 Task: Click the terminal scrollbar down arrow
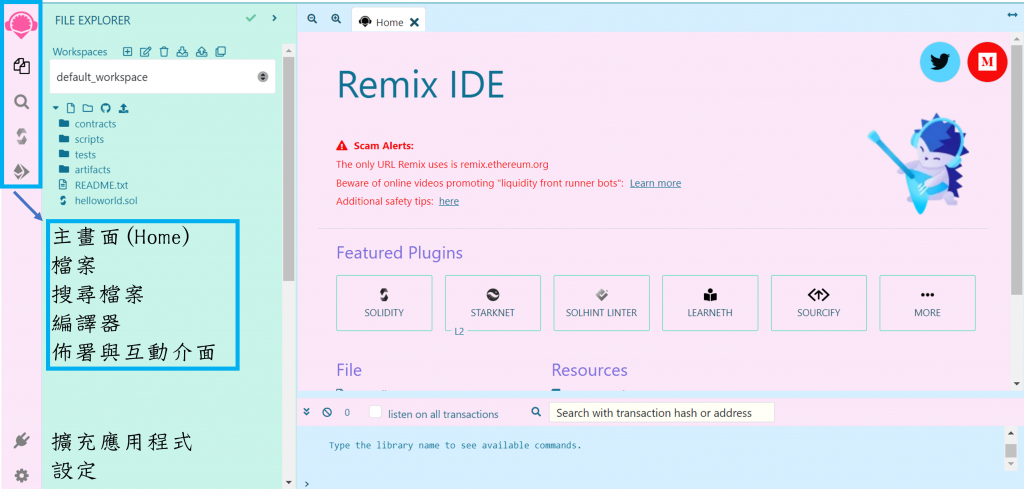1011,463
